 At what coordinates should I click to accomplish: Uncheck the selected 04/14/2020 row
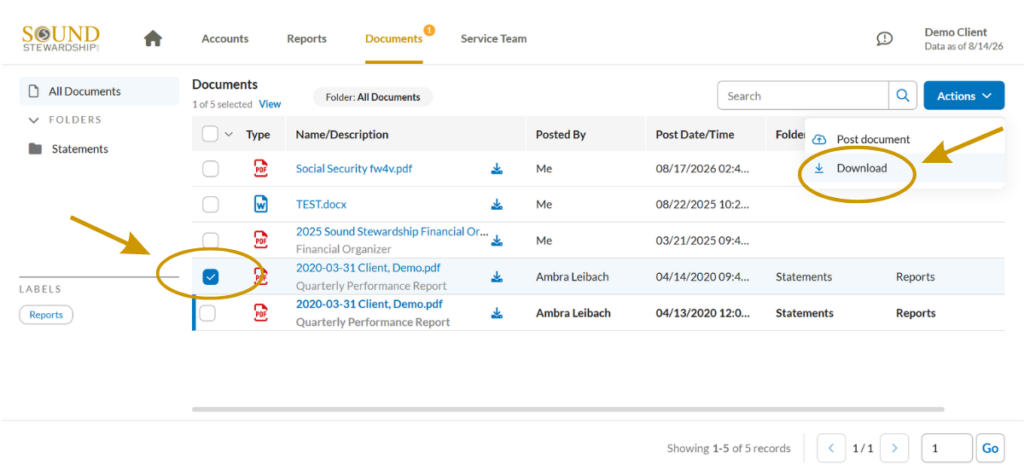pos(210,277)
